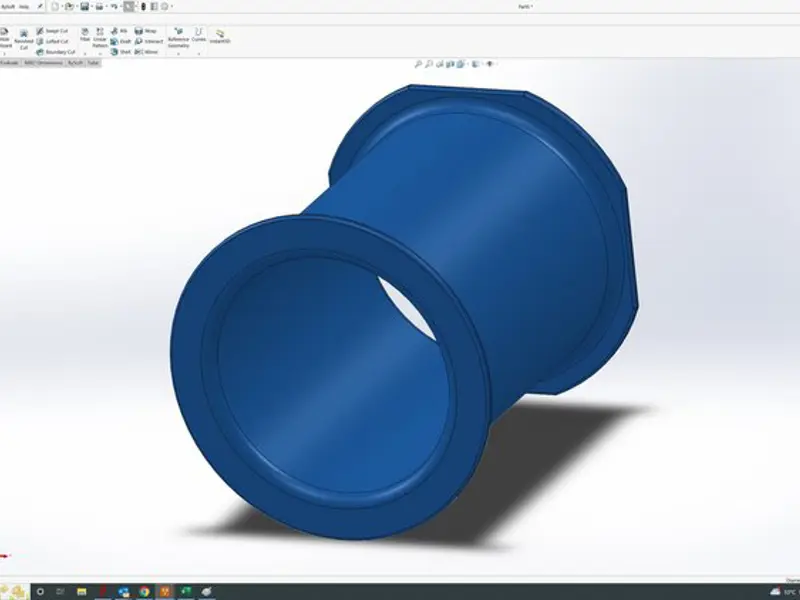Toggle the Instant3D mode
Screen dimensions: 800x600
click(x=218, y=37)
